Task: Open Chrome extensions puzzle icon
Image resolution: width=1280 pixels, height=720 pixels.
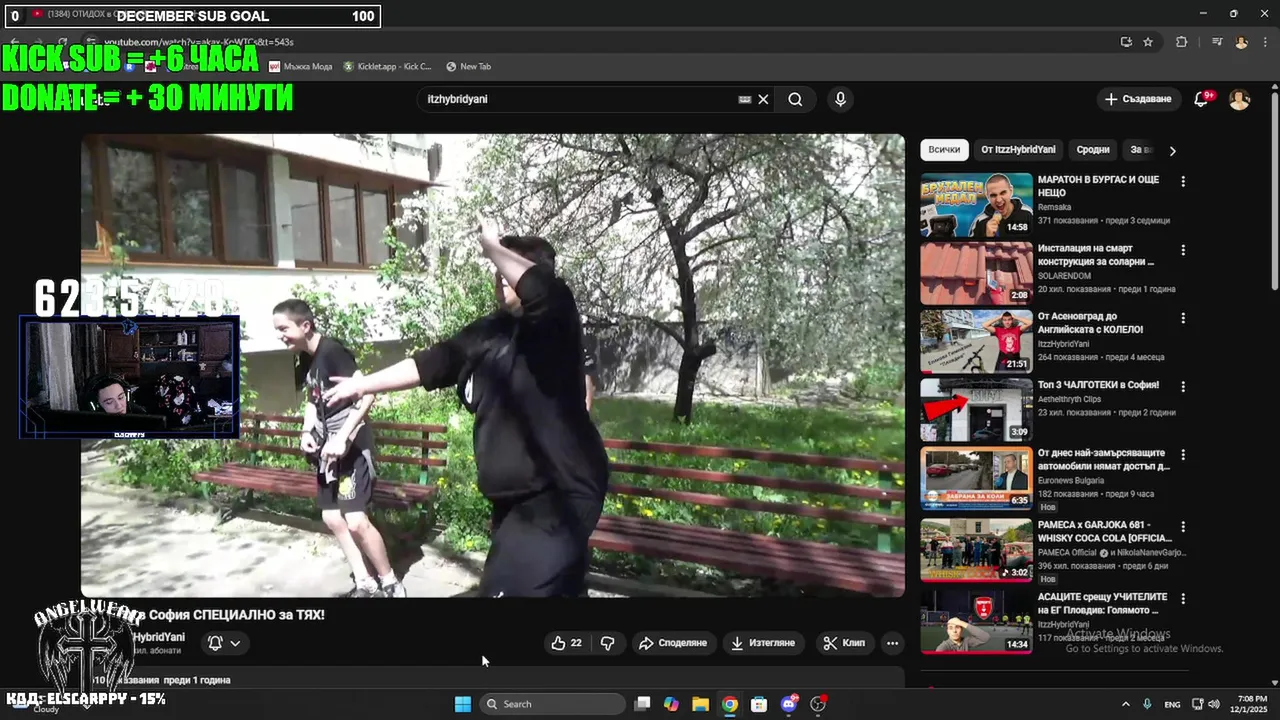Action: [x=1182, y=42]
